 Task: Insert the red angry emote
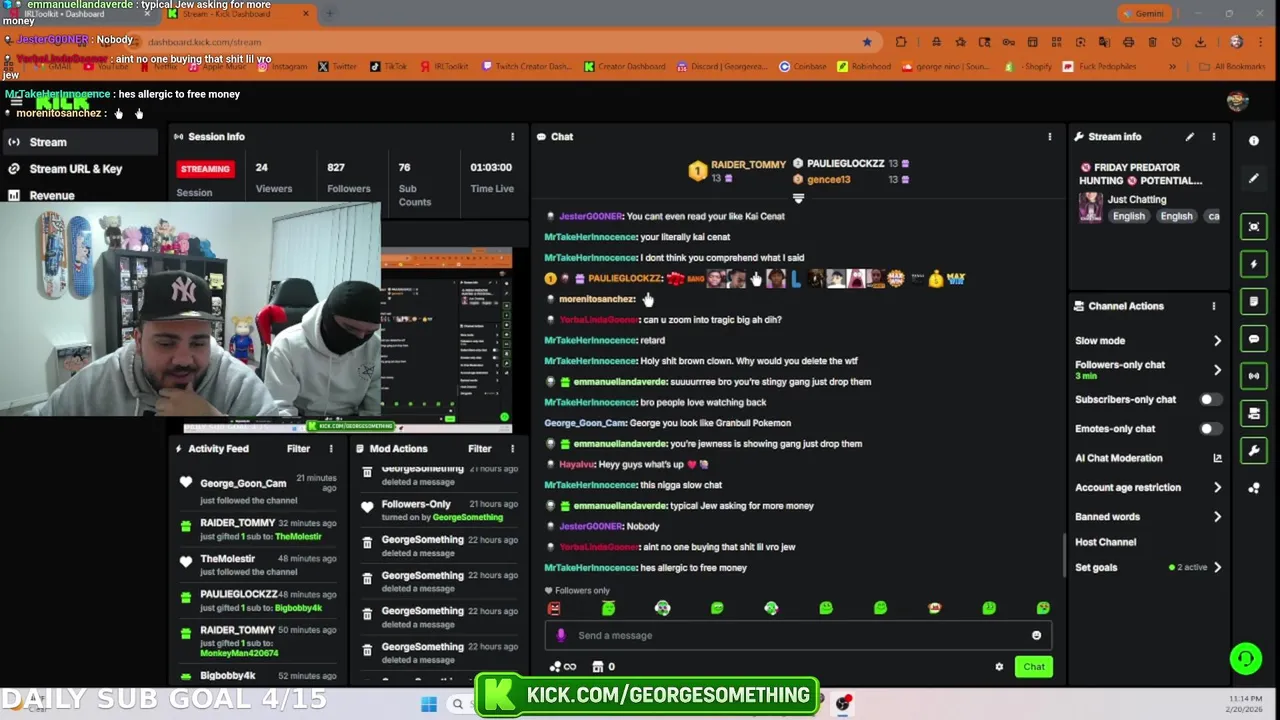click(x=554, y=608)
